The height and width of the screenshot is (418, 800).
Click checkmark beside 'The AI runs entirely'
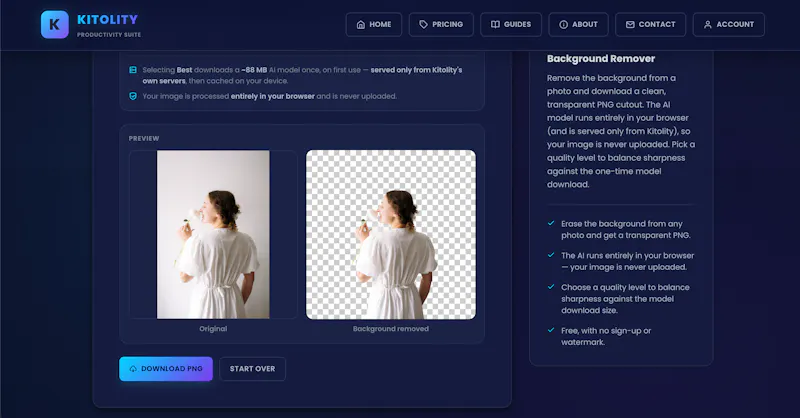551,255
